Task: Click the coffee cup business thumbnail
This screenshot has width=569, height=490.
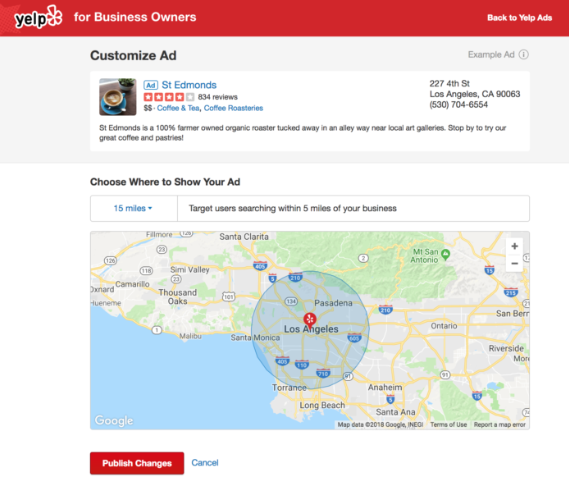Action: pyautogui.click(x=118, y=97)
